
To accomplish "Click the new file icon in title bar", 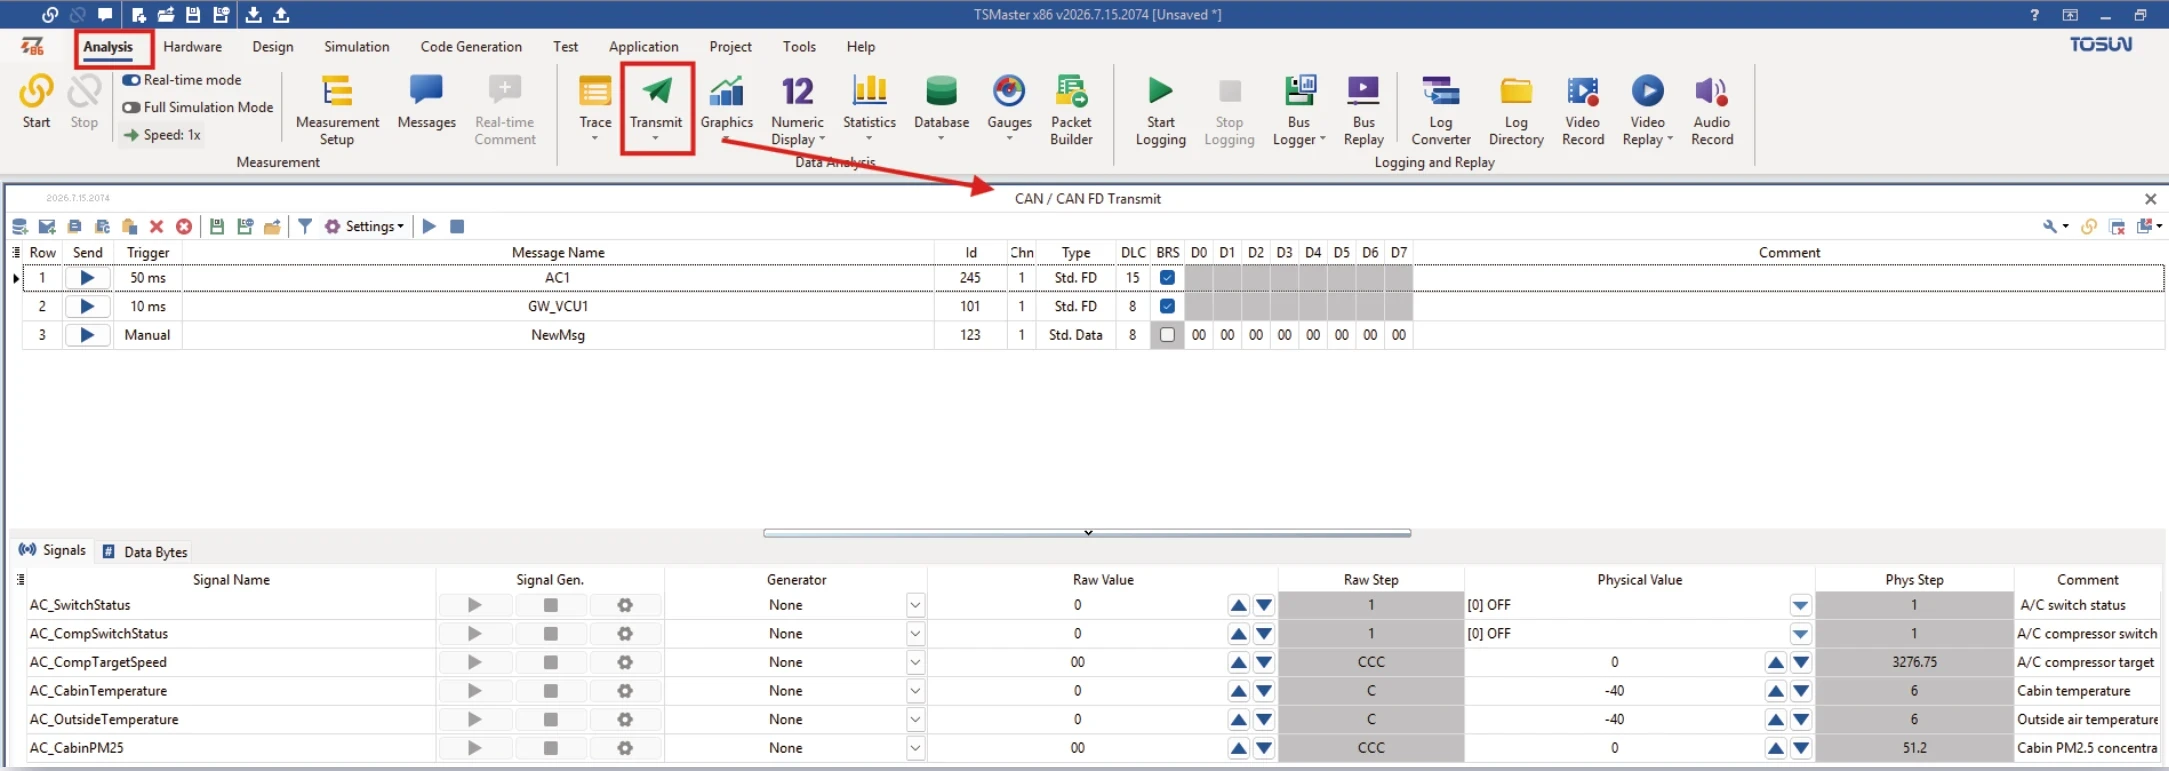I will pyautogui.click(x=138, y=15).
